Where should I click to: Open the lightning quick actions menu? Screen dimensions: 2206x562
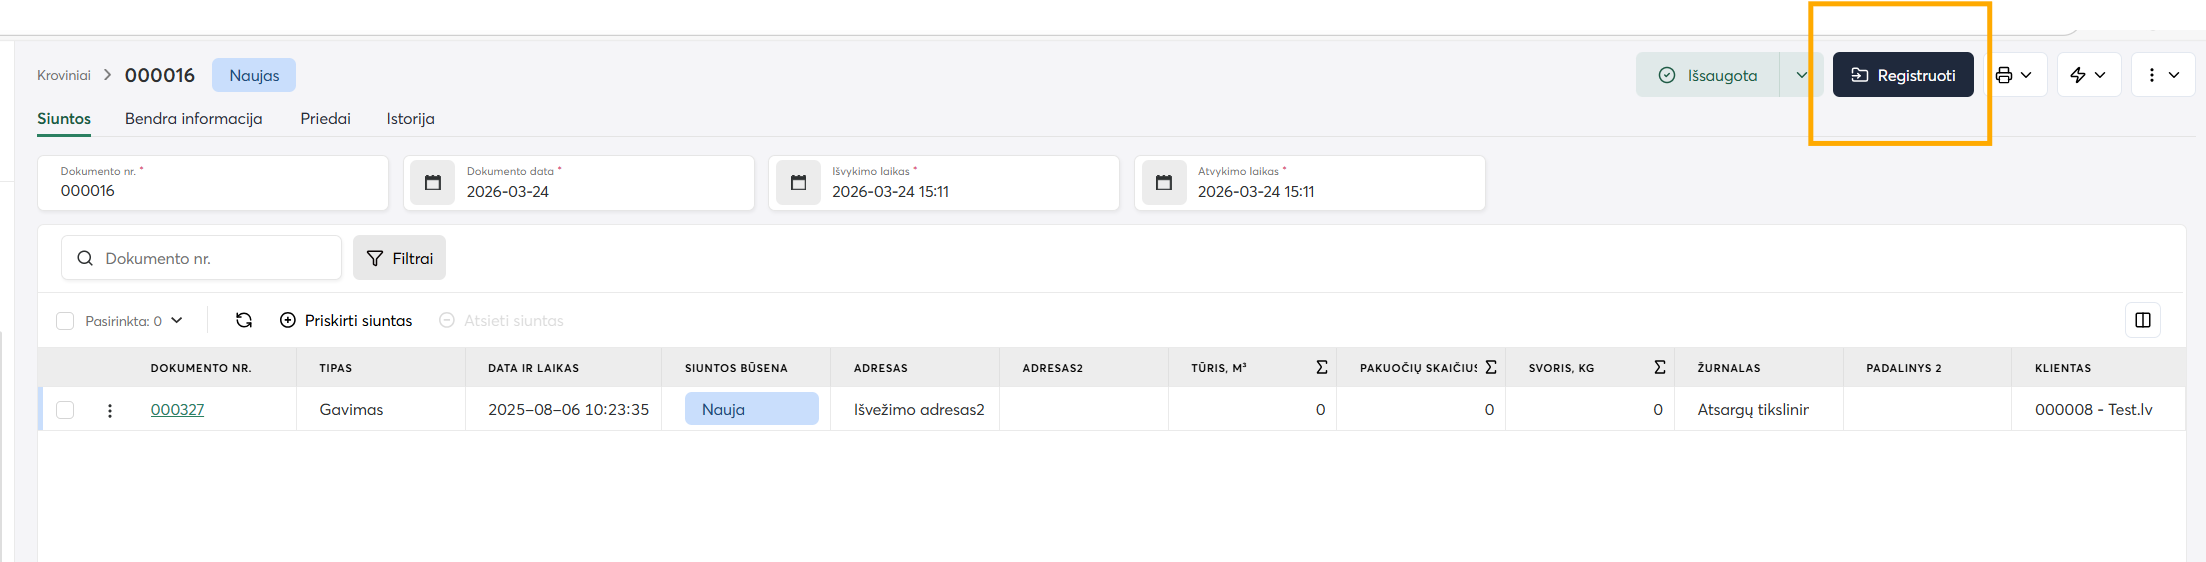click(2088, 75)
